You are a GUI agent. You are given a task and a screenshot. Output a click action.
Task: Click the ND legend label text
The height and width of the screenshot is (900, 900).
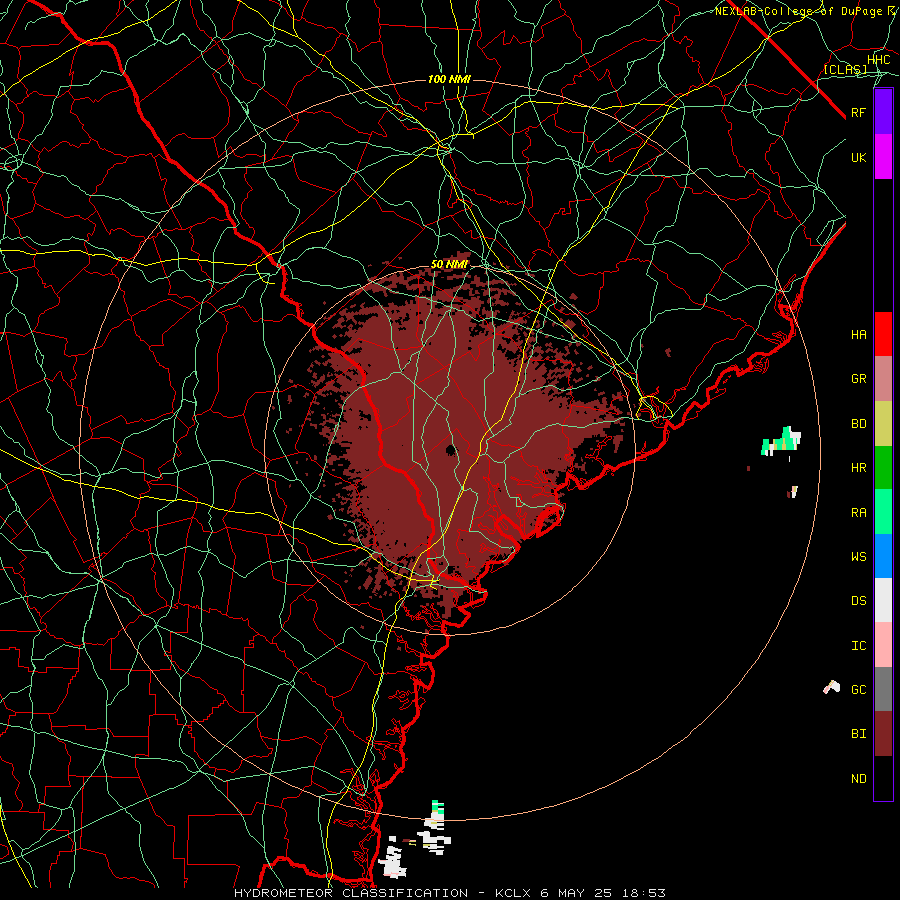(859, 779)
